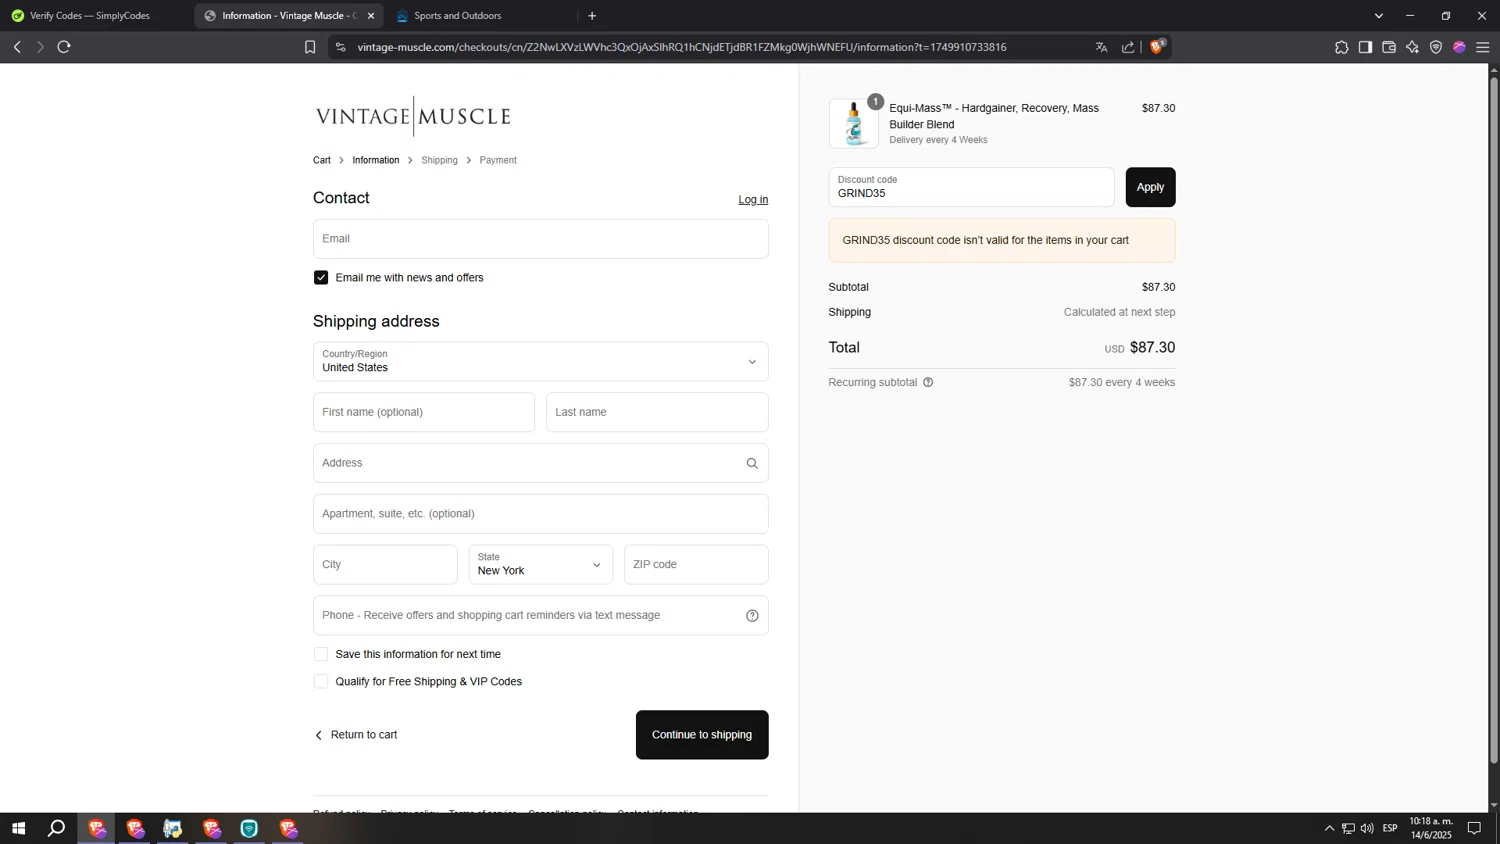Viewport: 1500px width, 844px height.
Task: Open the State dropdown showing New York
Action: click(541, 565)
